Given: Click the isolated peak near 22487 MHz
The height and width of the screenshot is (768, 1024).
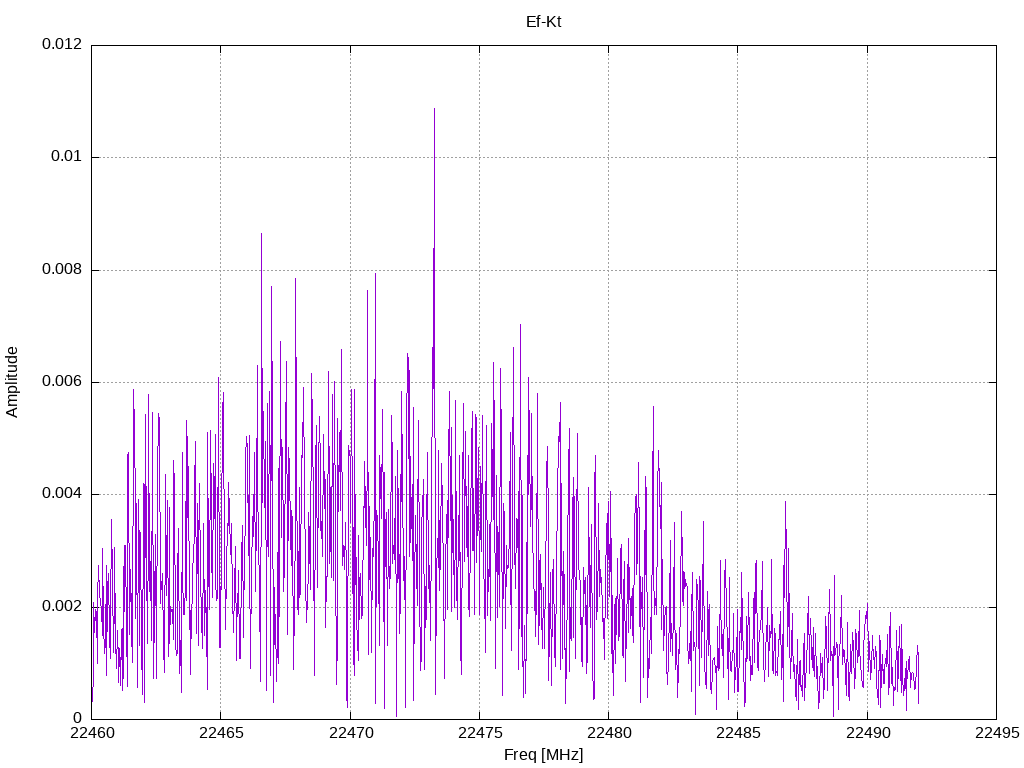Looking at the screenshot, I should click(786, 503).
